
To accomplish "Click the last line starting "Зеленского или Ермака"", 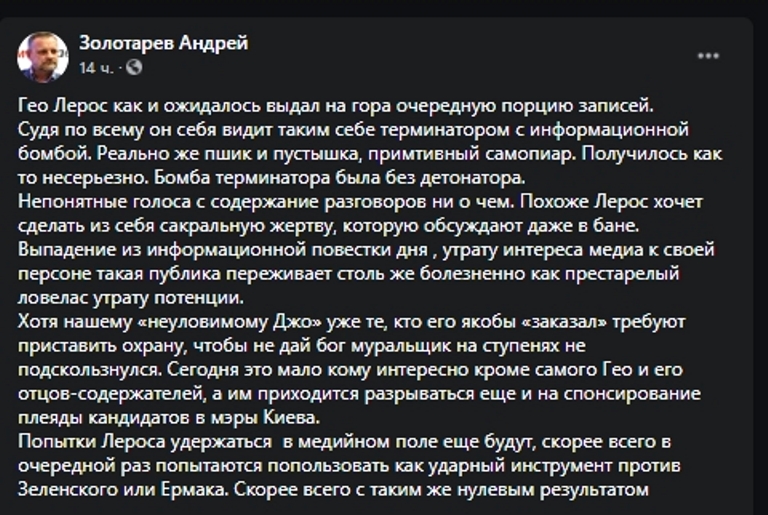I will tap(334, 490).
